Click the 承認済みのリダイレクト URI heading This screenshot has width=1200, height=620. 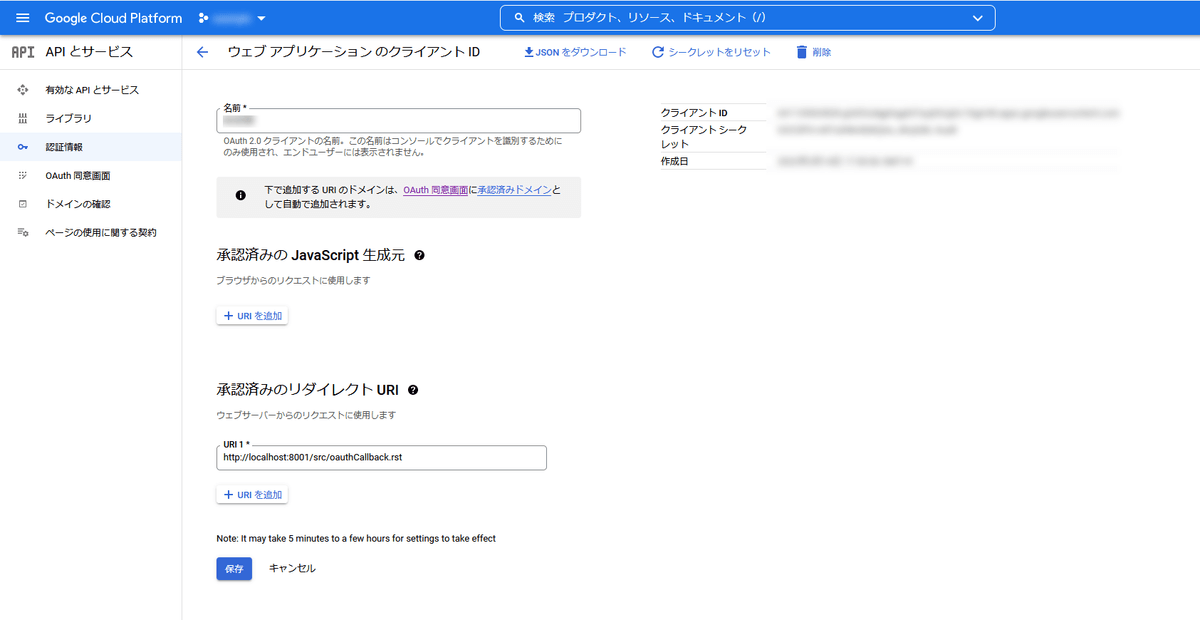pyautogui.click(x=308, y=390)
